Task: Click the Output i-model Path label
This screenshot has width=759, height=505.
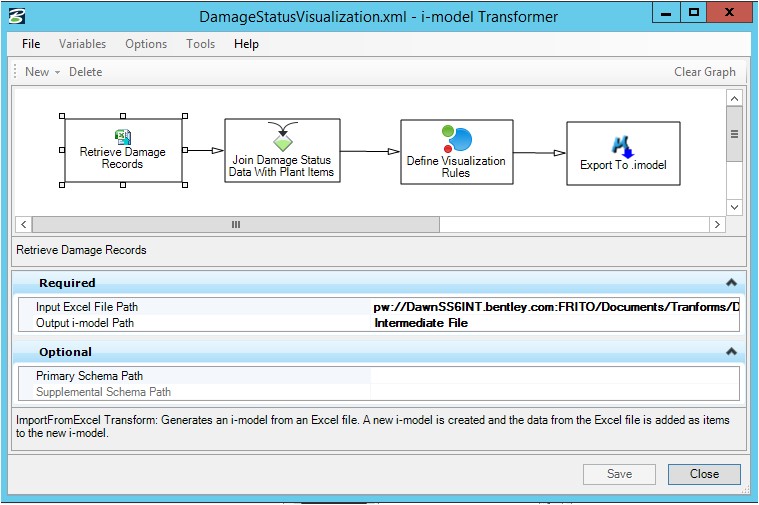Action: pyautogui.click(x=85, y=323)
